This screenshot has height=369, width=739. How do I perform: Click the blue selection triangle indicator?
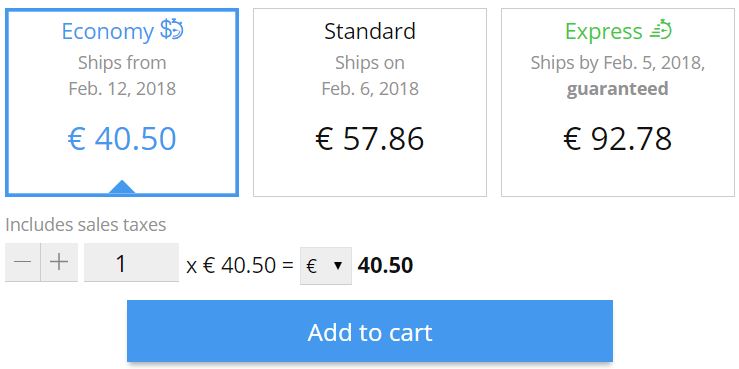(x=122, y=187)
